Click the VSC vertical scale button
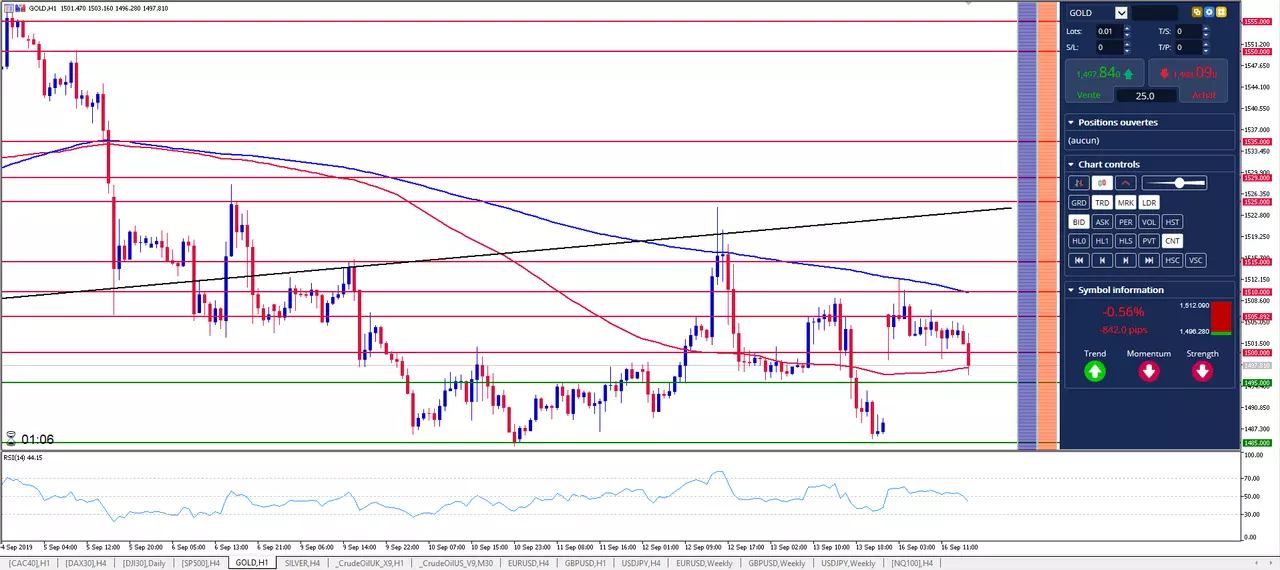Viewport: 1280px width, 570px height. pos(1196,260)
